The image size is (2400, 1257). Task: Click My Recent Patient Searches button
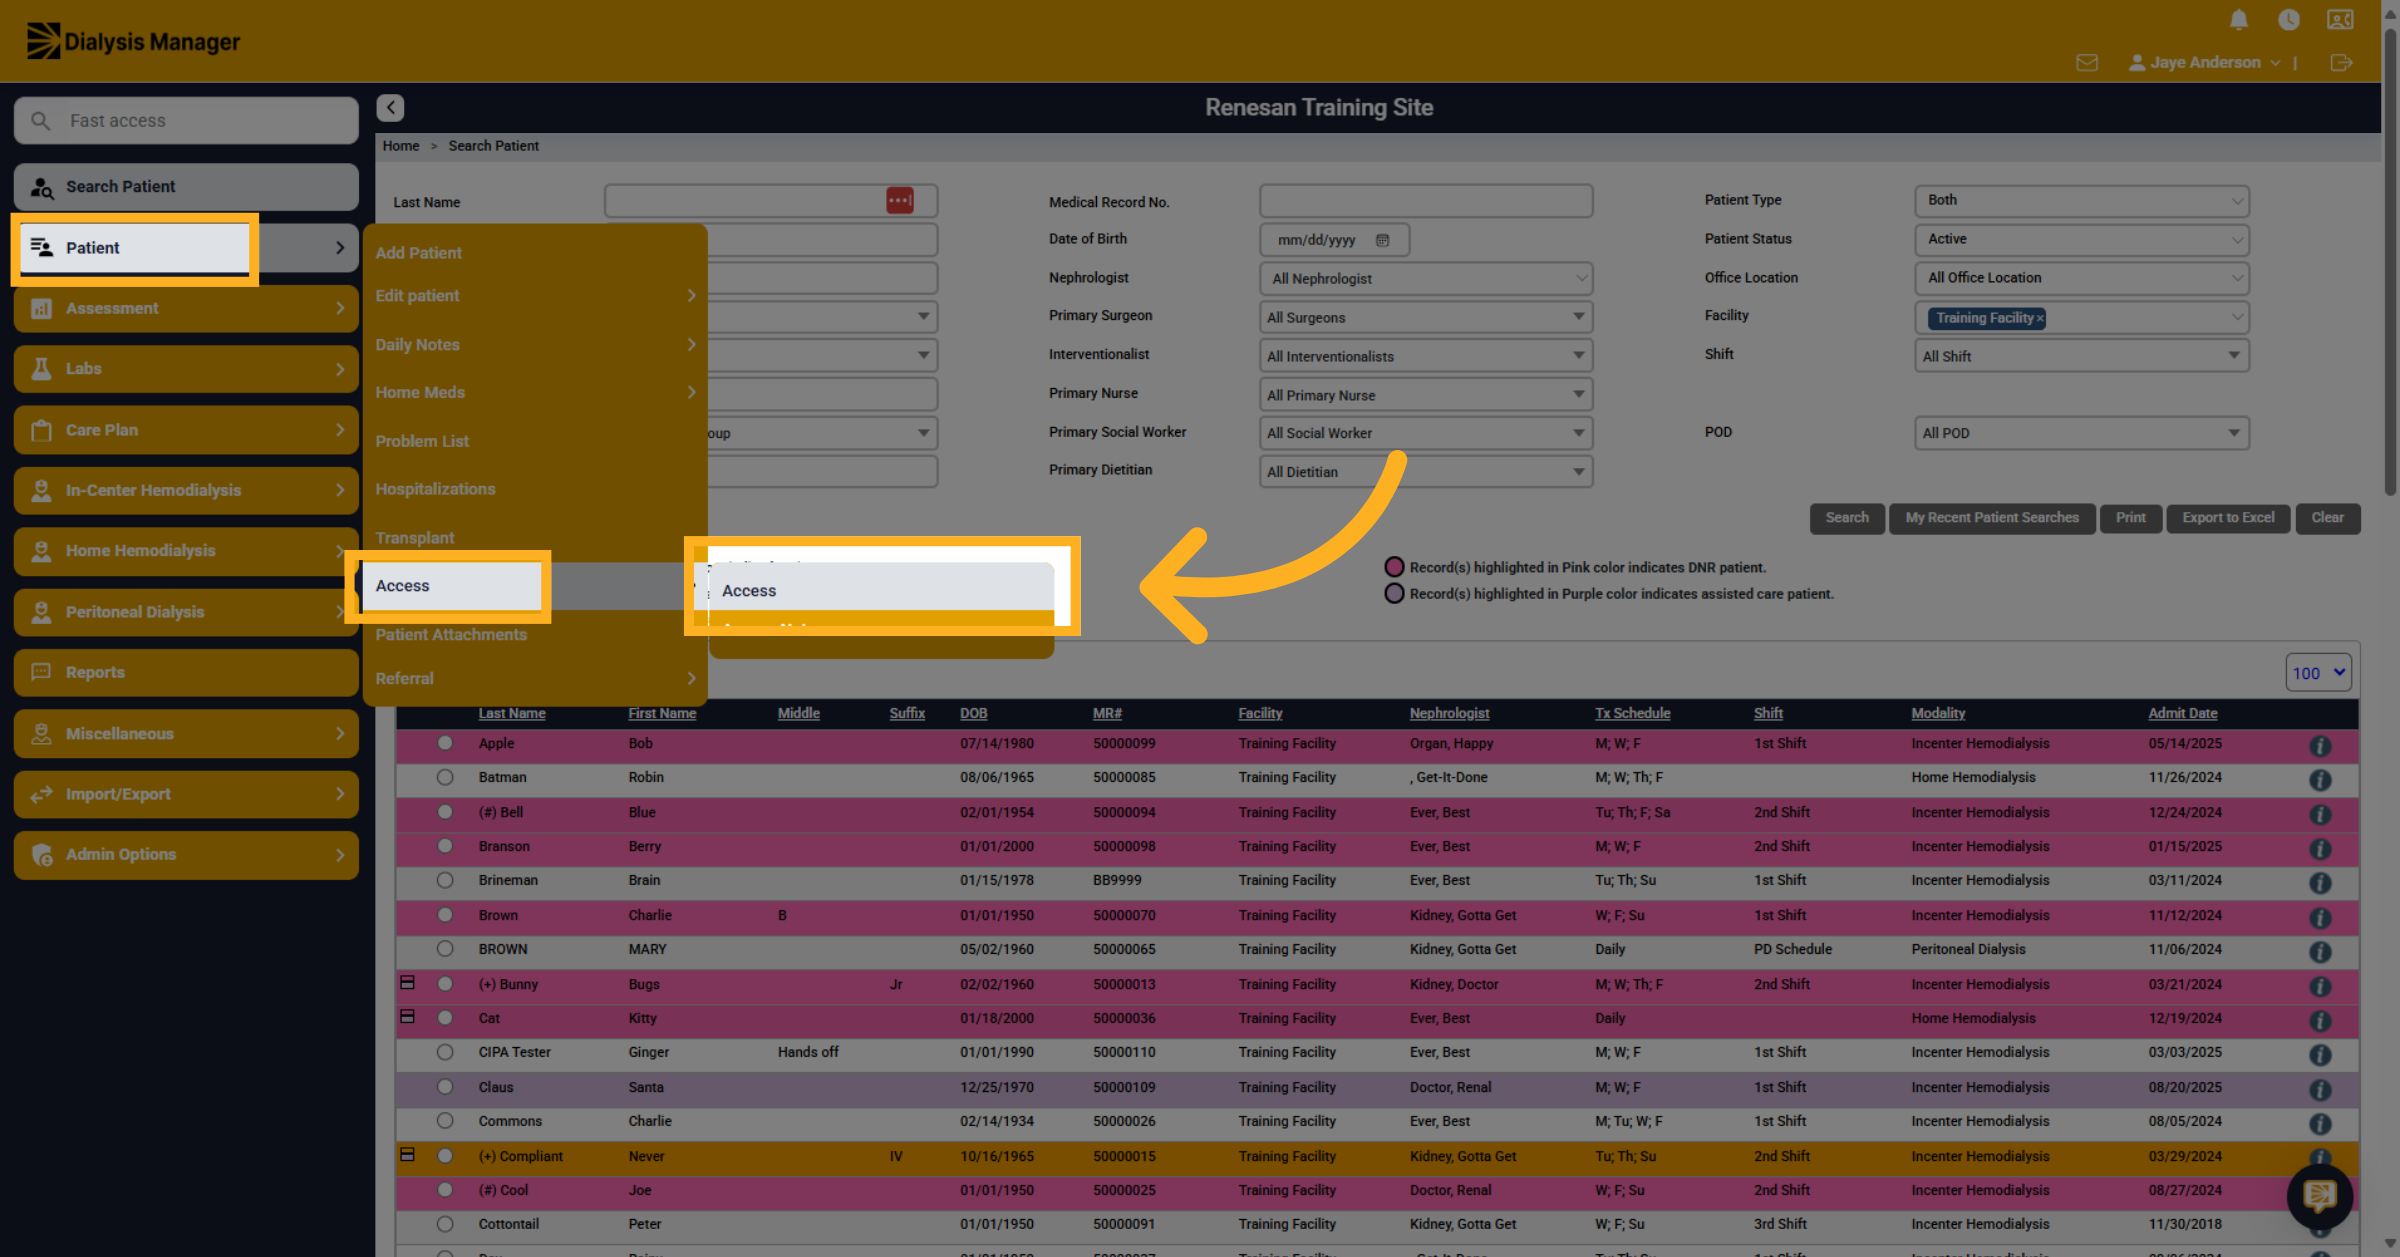[x=1991, y=518]
